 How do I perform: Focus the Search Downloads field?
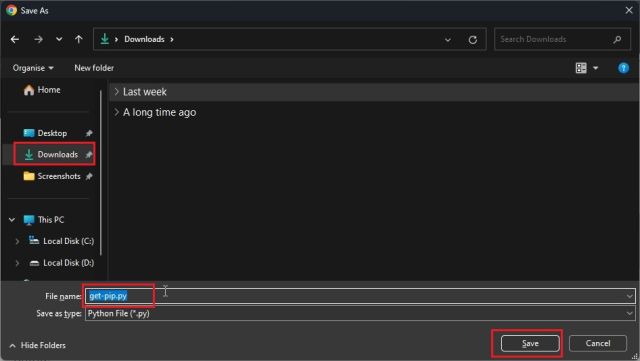562,39
